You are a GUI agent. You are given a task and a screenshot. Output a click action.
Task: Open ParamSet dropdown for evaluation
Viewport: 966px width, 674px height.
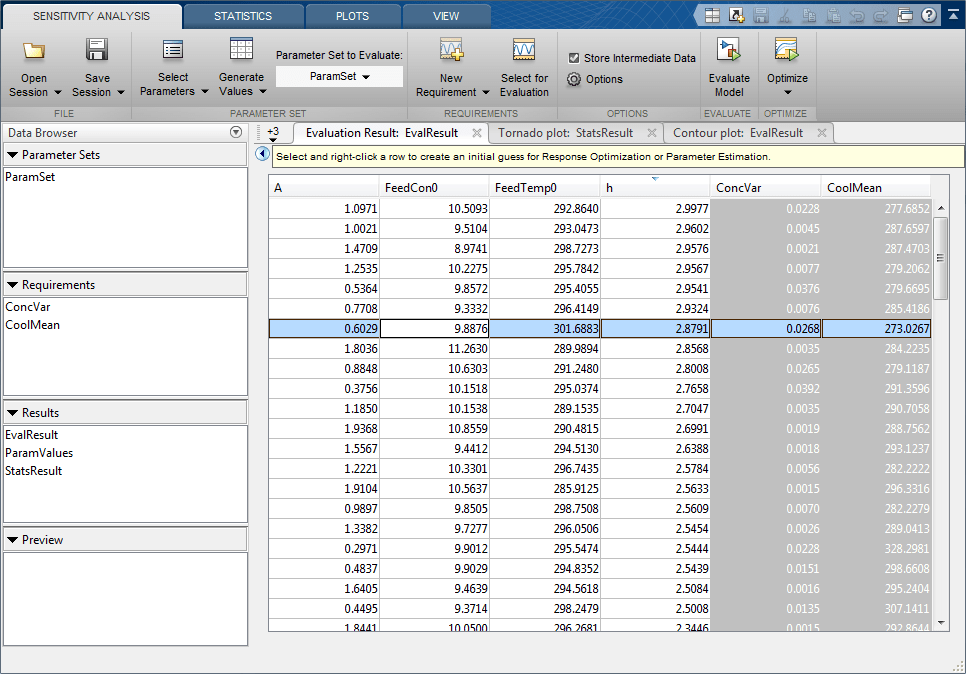click(x=339, y=77)
